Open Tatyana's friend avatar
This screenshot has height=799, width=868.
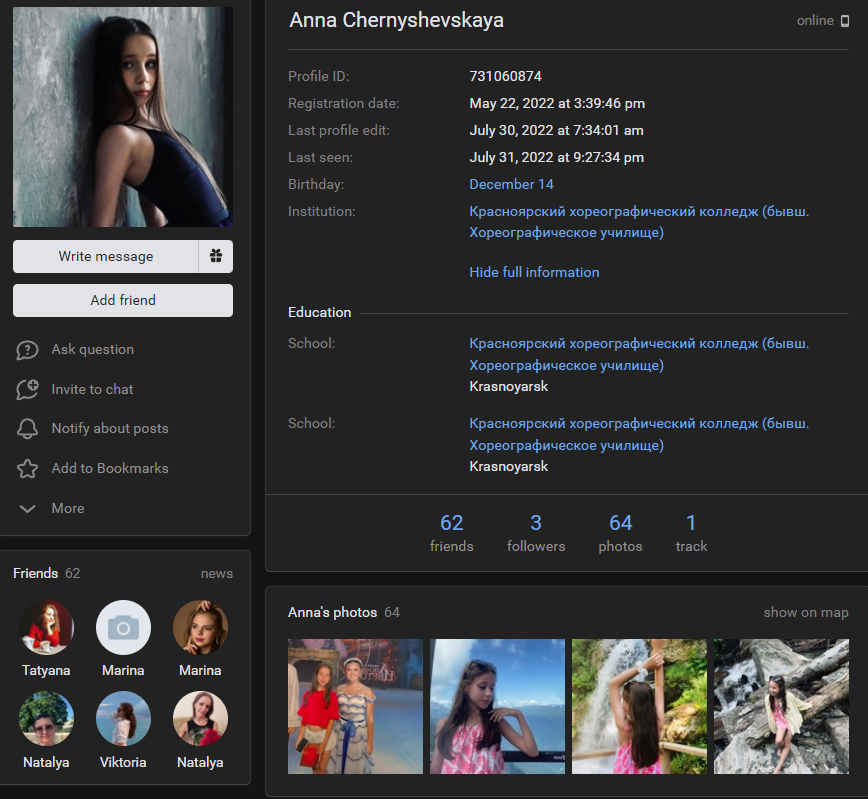click(46, 628)
